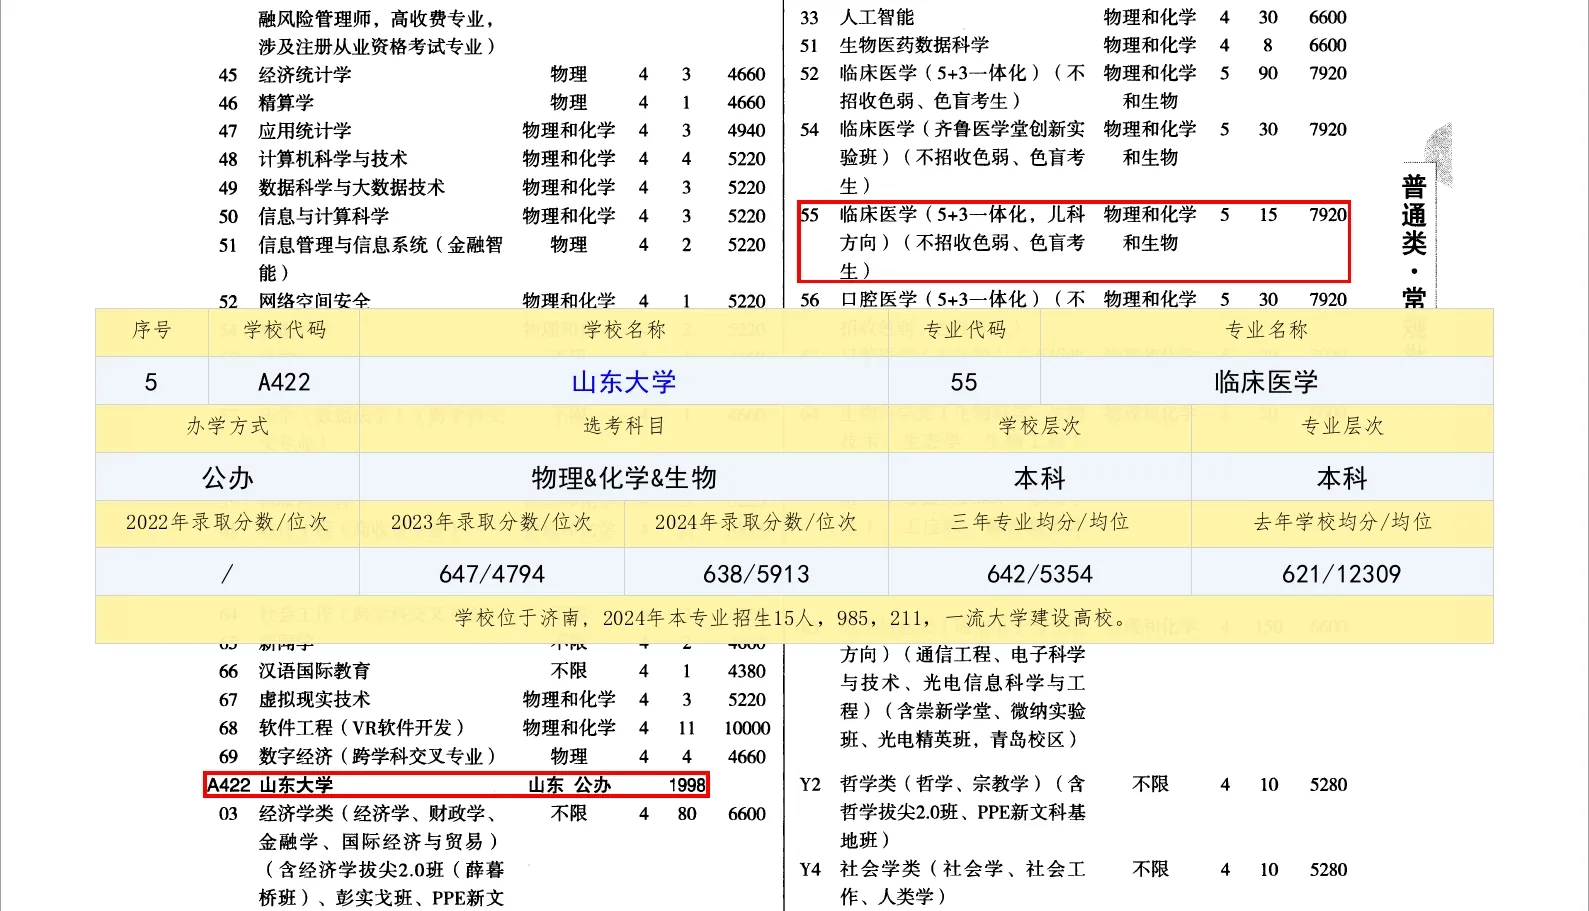Image resolution: width=1589 pixels, height=911 pixels.
Task: Click the 序号 column header
Action: [152, 330]
